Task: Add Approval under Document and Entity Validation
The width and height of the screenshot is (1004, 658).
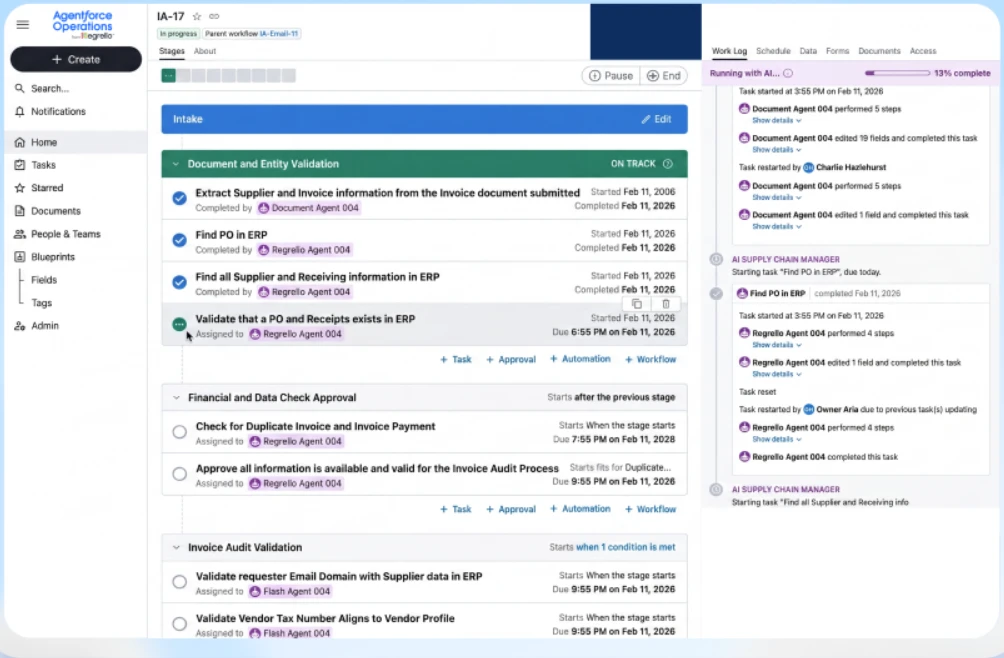Action: (x=510, y=360)
